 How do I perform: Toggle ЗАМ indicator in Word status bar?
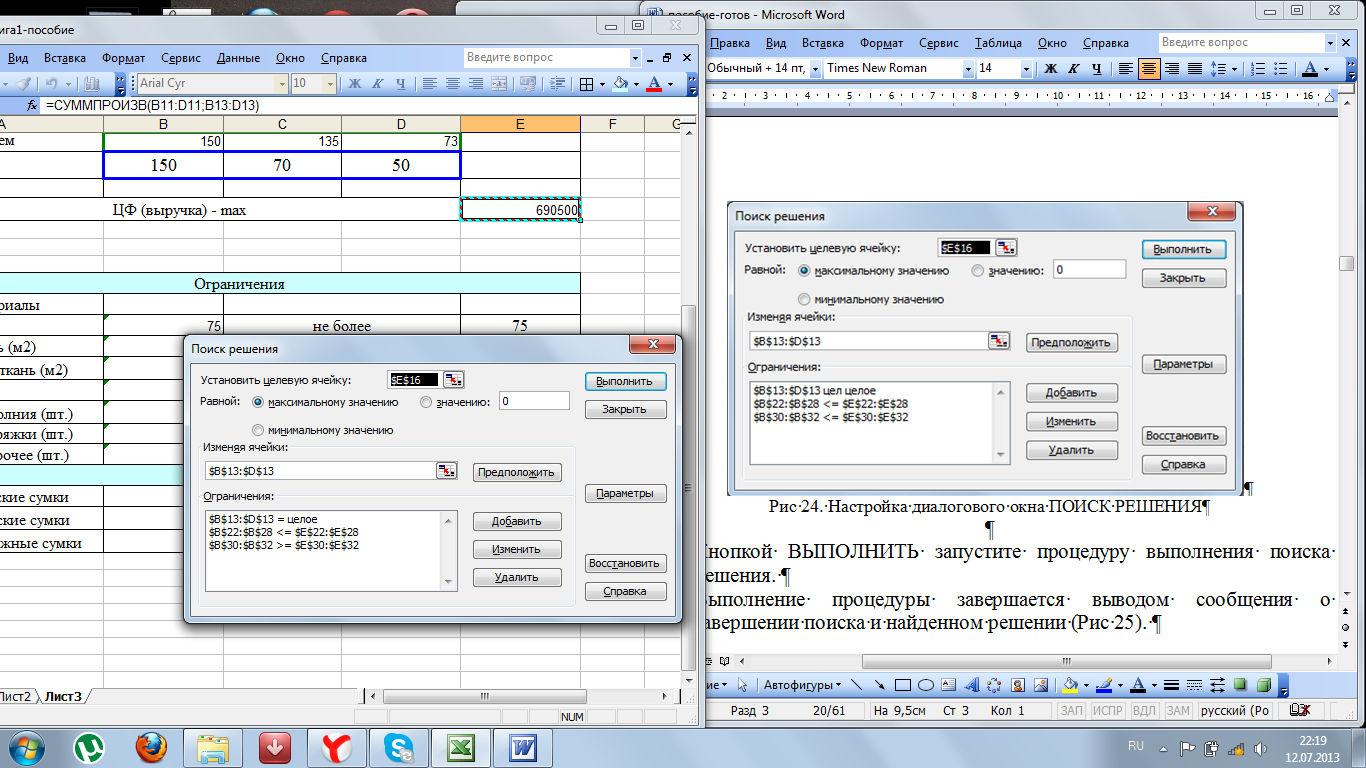click(x=1178, y=711)
